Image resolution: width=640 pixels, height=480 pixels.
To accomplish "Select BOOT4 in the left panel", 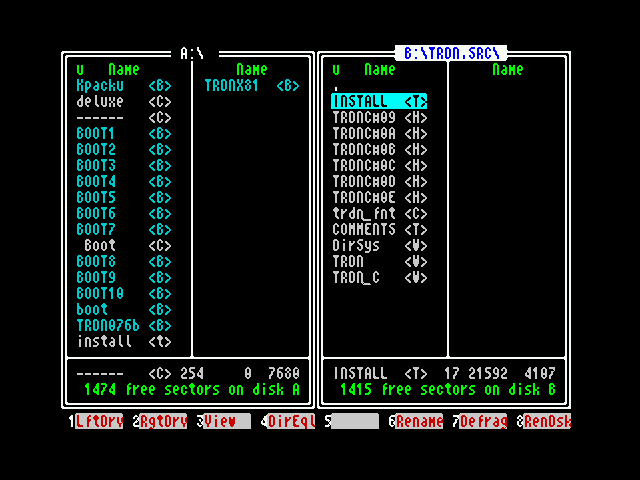I will [x=124, y=181].
